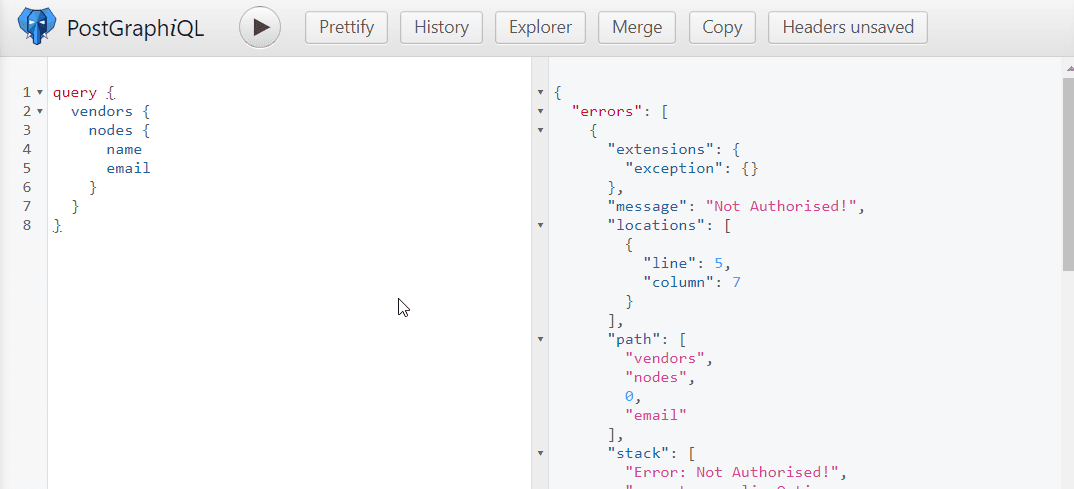This screenshot has height=489, width=1074.
Task: Collapse the vendors block at line 2
Action: coord(40,111)
